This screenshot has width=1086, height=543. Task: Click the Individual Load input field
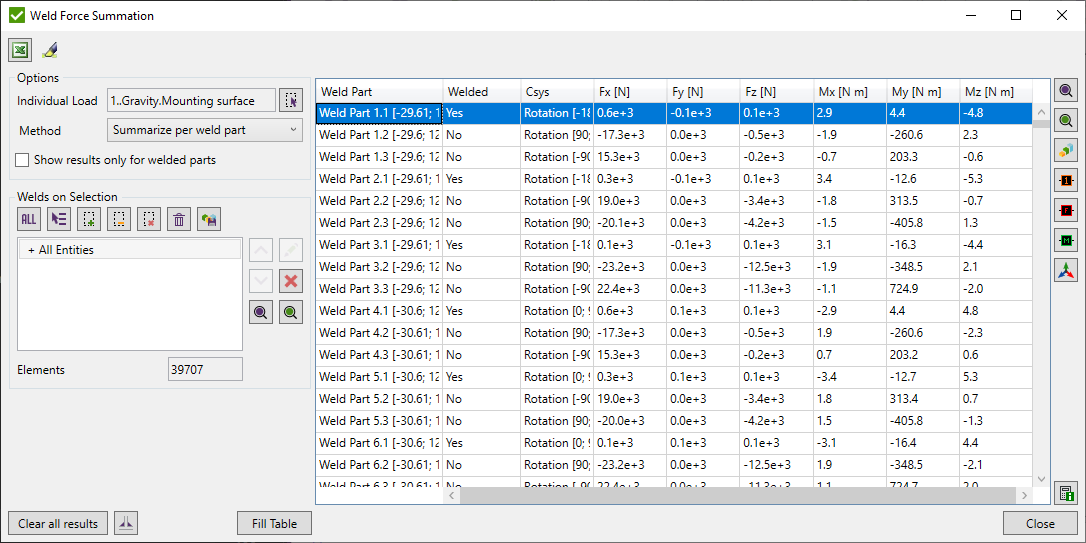point(191,100)
